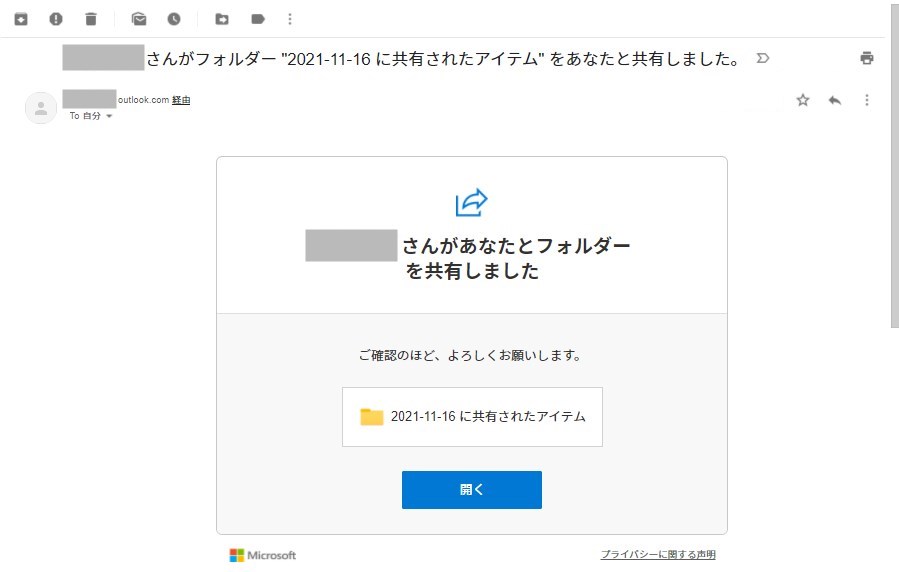Open the shared folder 2021-11-16 に共有されたアイテム
The width and height of the screenshot is (899, 572).
(x=472, y=417)
